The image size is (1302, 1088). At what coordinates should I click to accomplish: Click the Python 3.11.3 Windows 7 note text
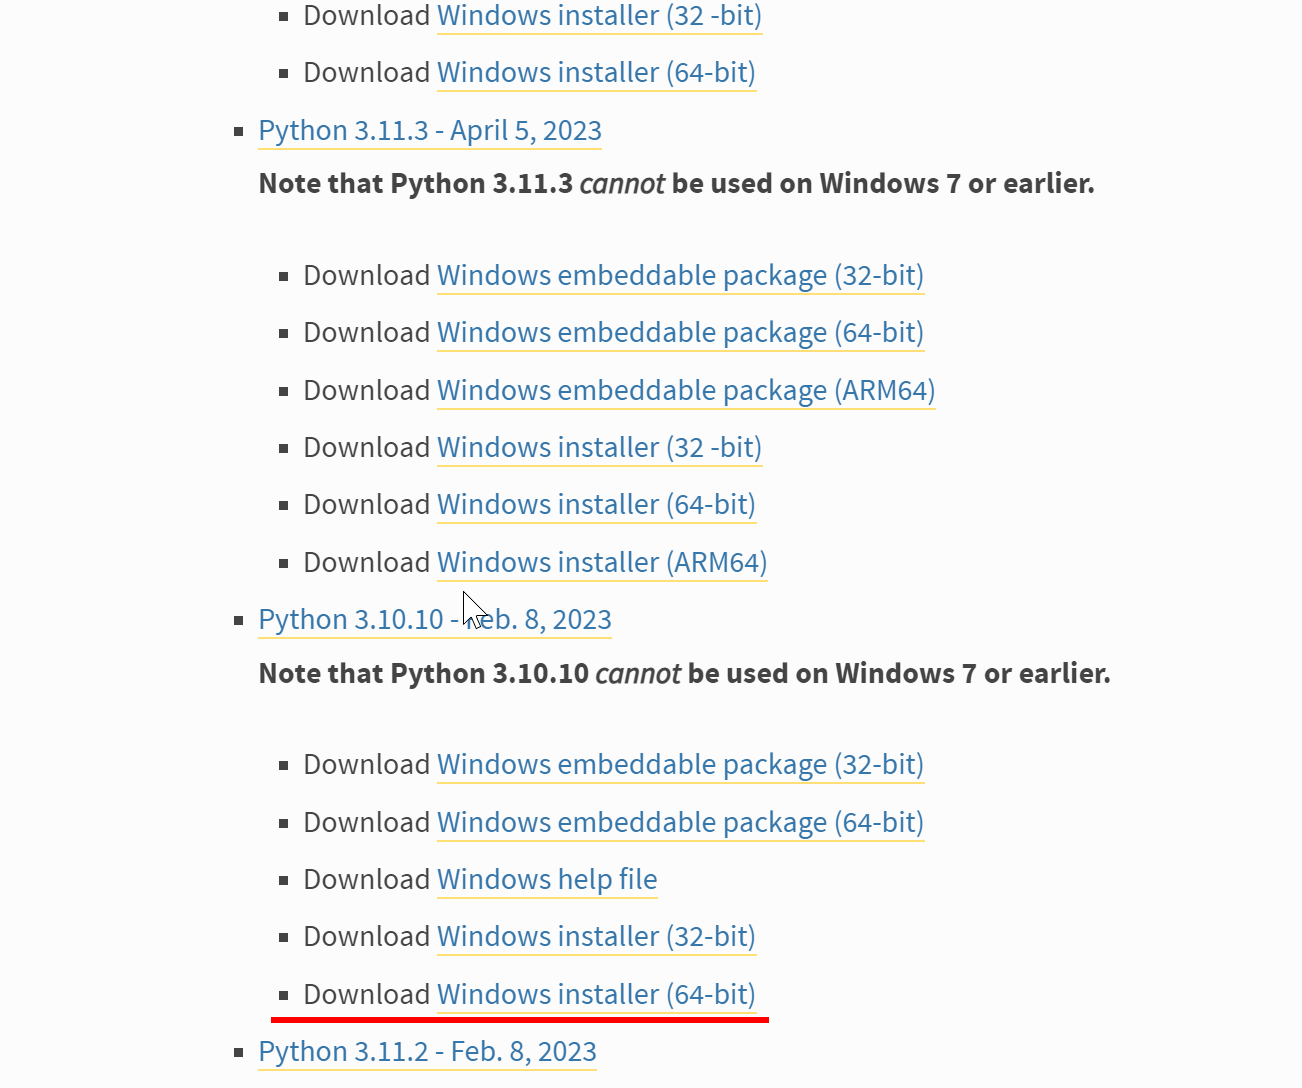tap(676, 184)
